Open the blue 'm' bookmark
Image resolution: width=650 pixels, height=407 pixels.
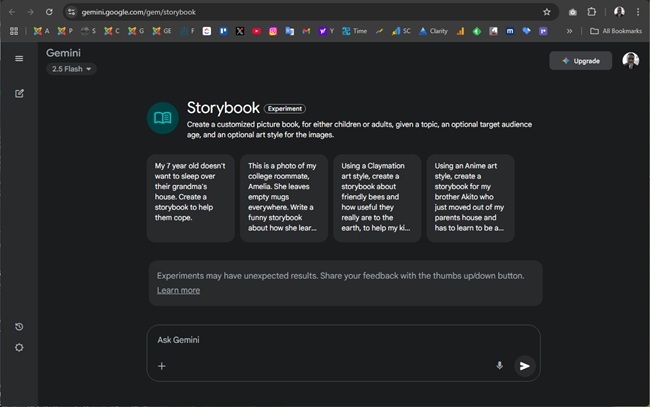[510, 31]
